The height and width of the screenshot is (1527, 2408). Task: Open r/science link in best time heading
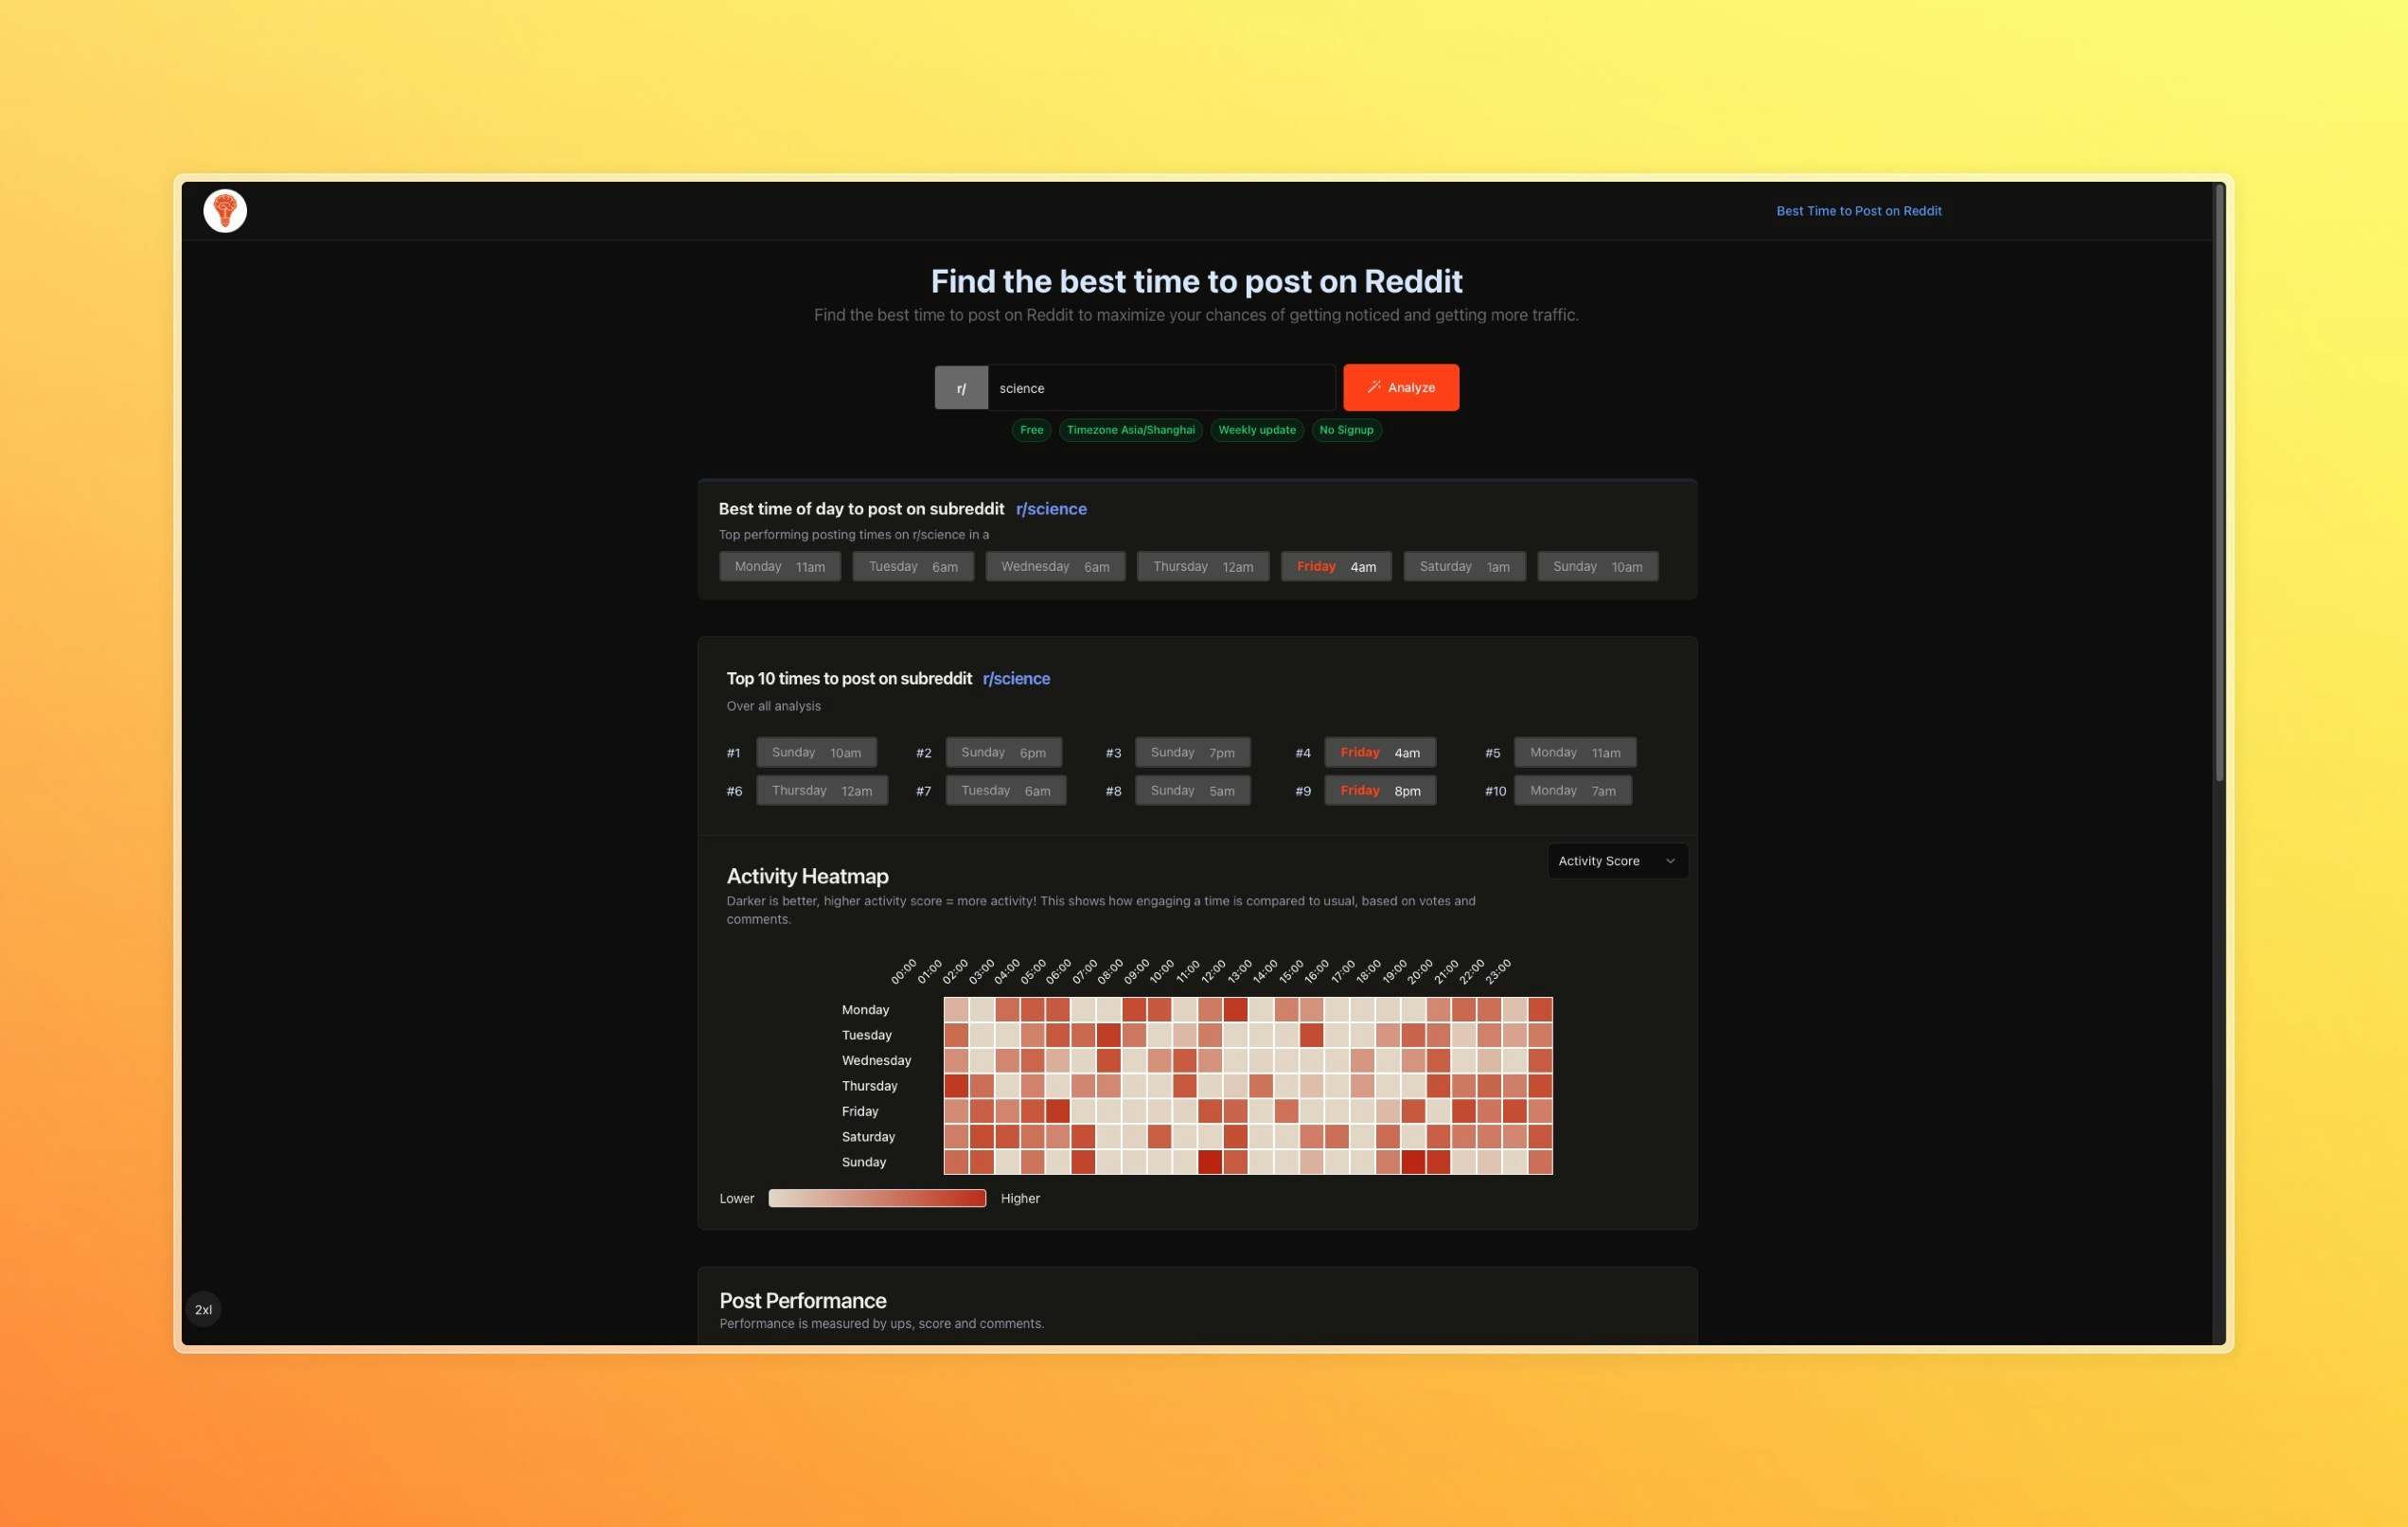point(1051,509)
